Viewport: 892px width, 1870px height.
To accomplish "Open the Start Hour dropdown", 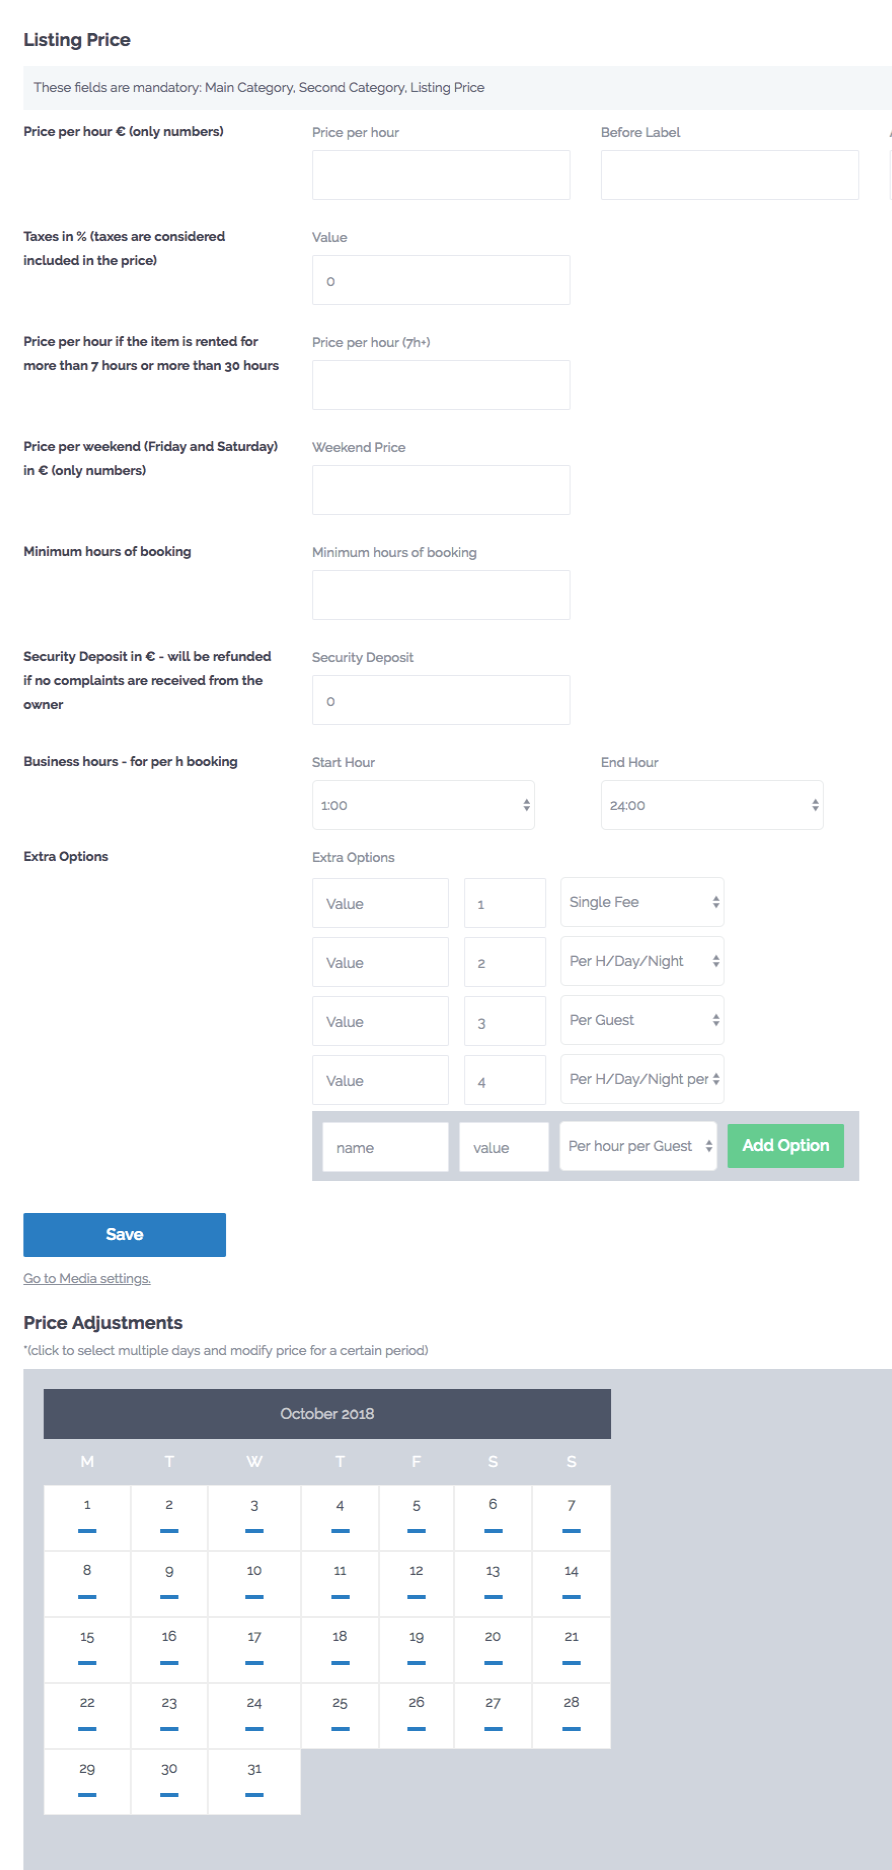I will [x=423, y=805].
